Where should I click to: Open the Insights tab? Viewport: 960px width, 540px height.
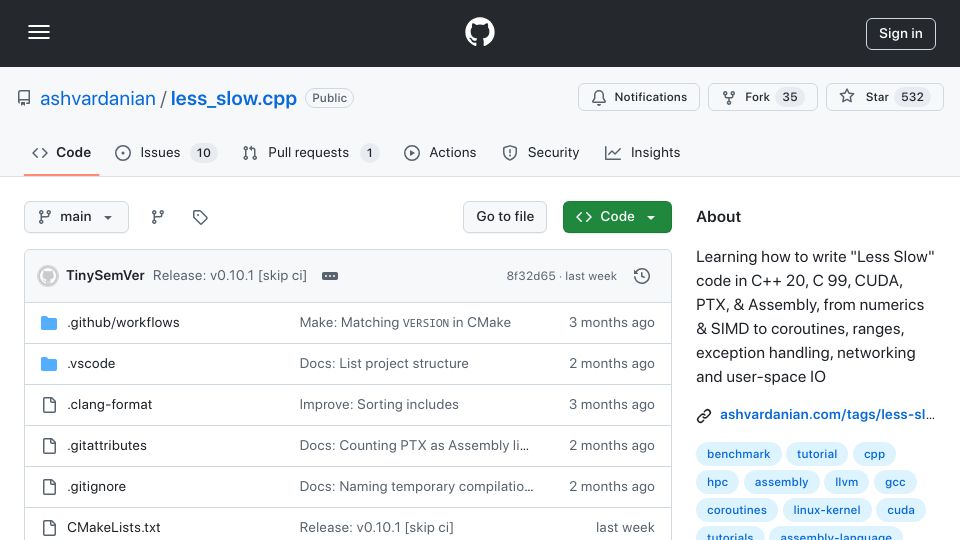pyautogui.click(x=642, y=153)
